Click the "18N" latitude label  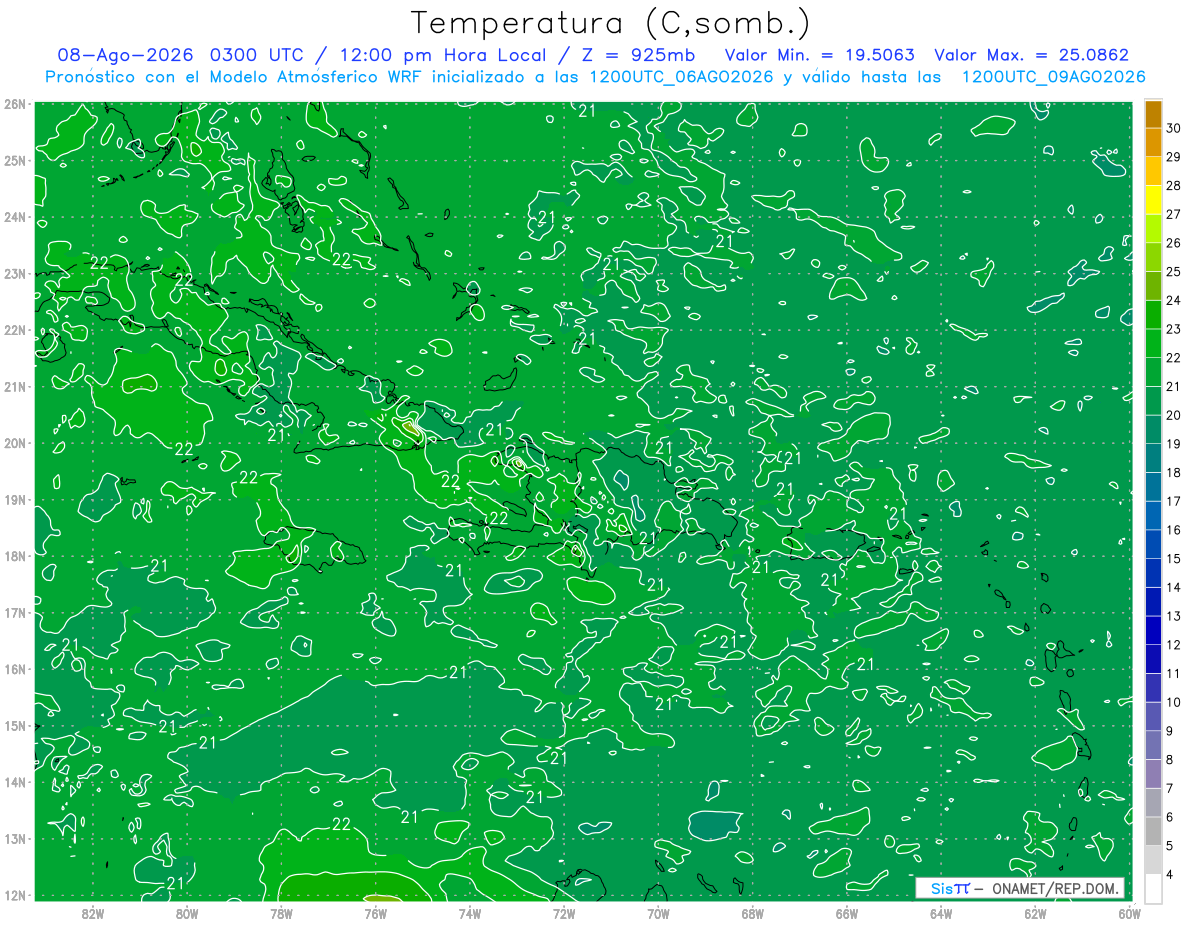click(x=14, y=556)
